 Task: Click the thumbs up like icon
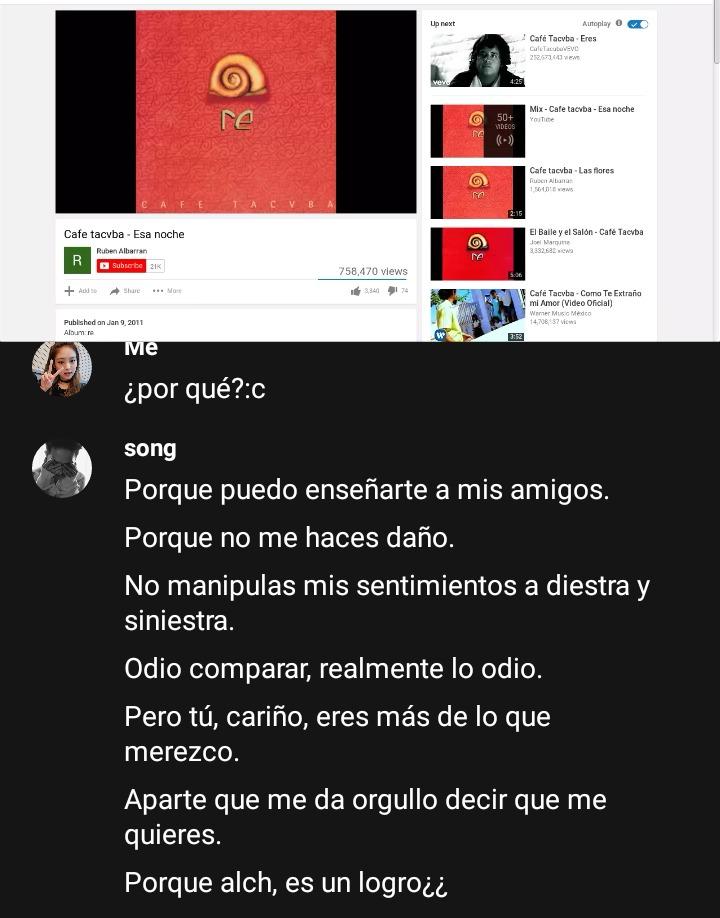click(x=355, y=290)
